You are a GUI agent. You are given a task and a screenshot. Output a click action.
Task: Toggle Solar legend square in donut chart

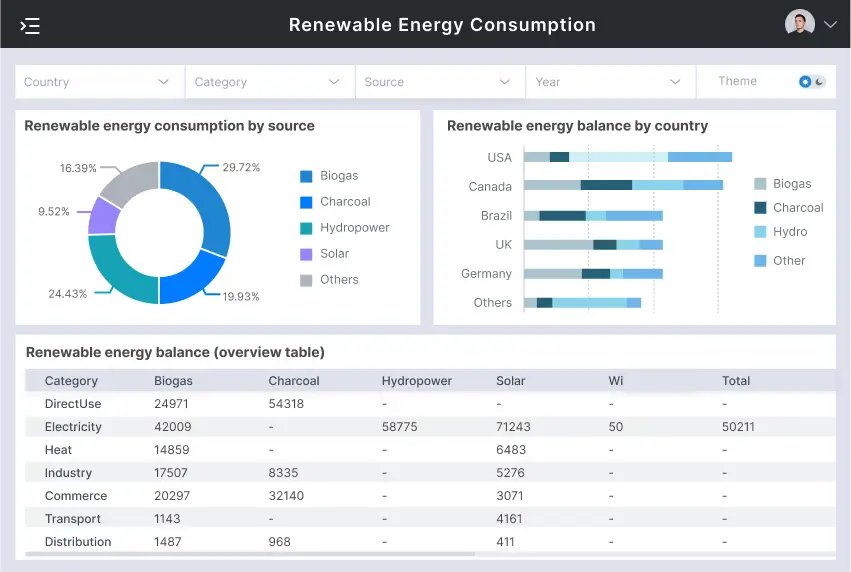point(306,254)
